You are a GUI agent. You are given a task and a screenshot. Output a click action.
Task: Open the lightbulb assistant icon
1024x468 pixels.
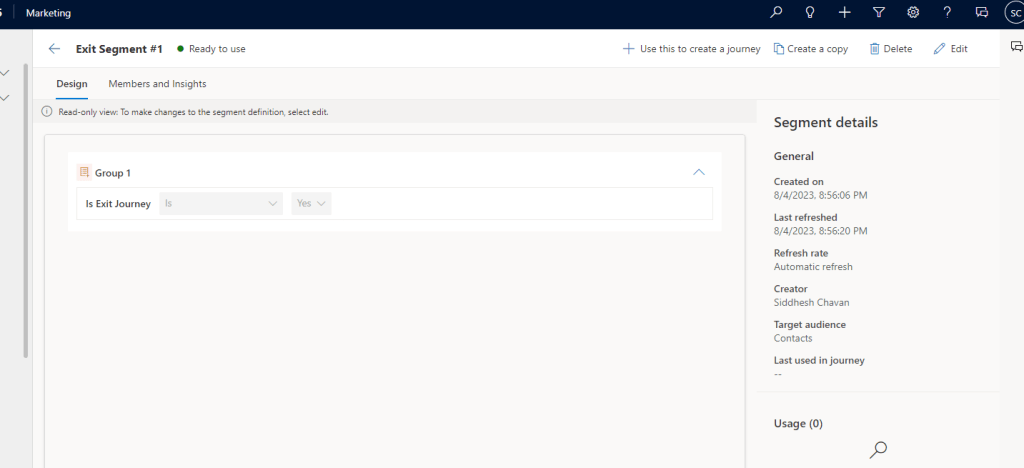[x=810, y=13]
